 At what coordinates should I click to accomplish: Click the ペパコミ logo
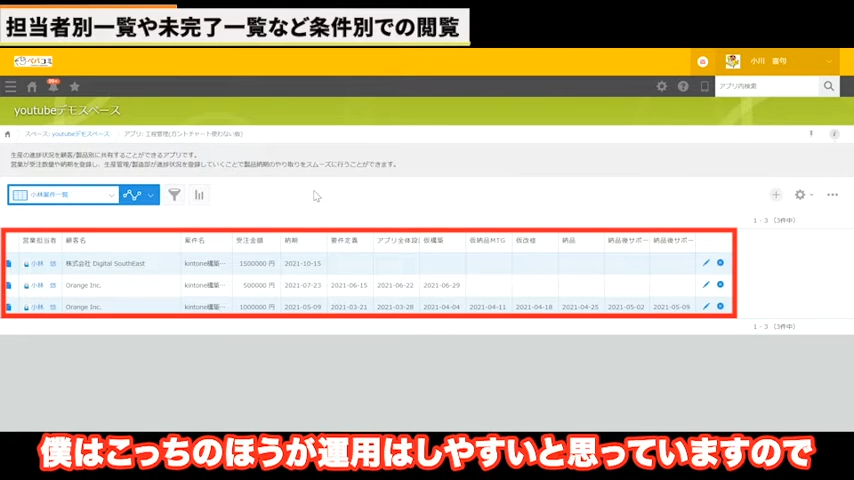(33, 62)
